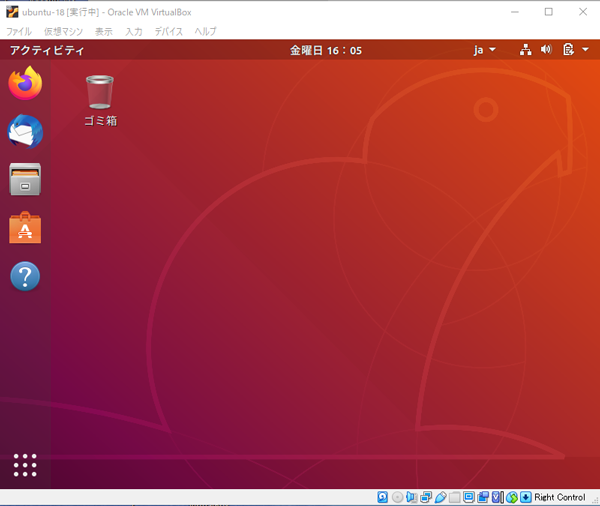The image size is (600, 506).
Task: Click VirtualBox hard disk activity indicator
Action: tap(383, 497)
